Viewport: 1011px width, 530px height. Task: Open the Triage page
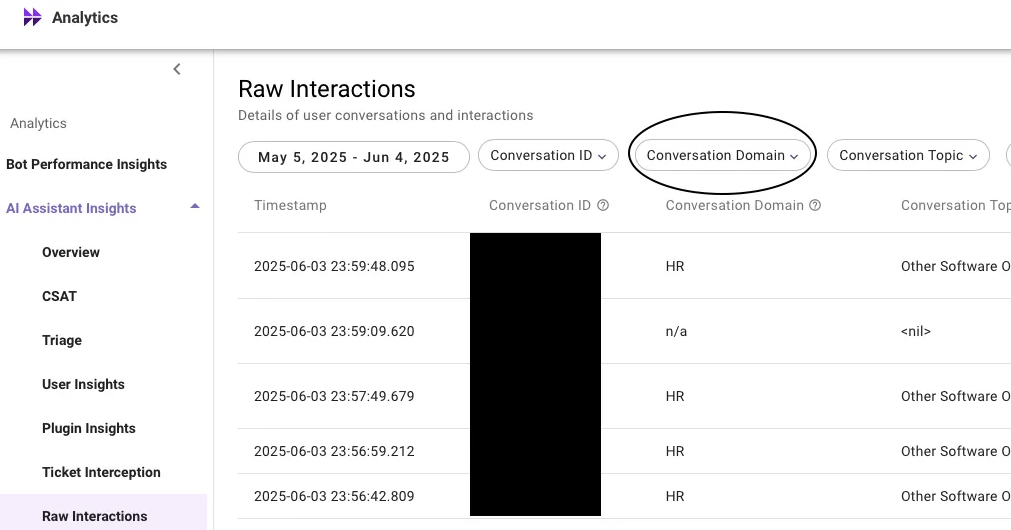(62, 340)
